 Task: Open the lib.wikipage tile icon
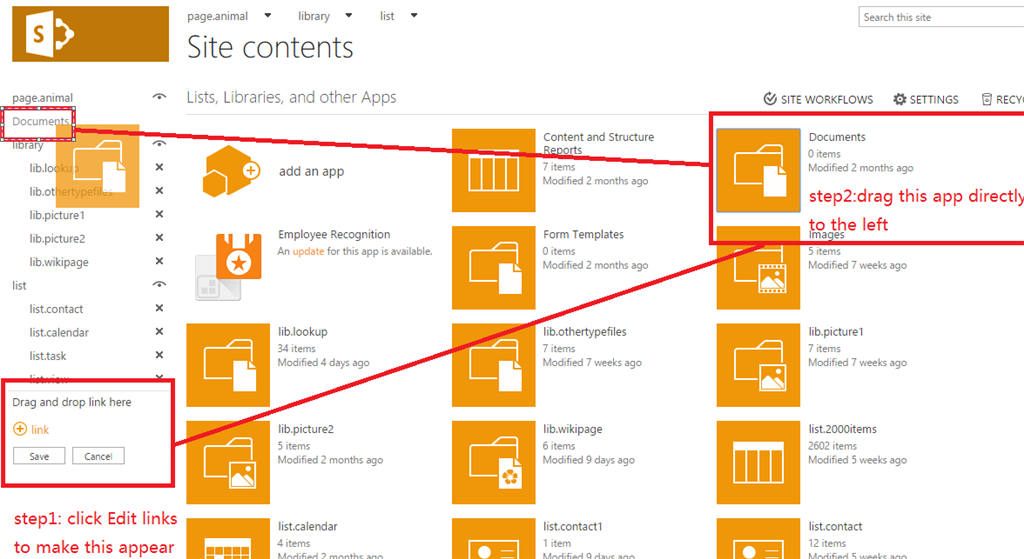(494, 462)
